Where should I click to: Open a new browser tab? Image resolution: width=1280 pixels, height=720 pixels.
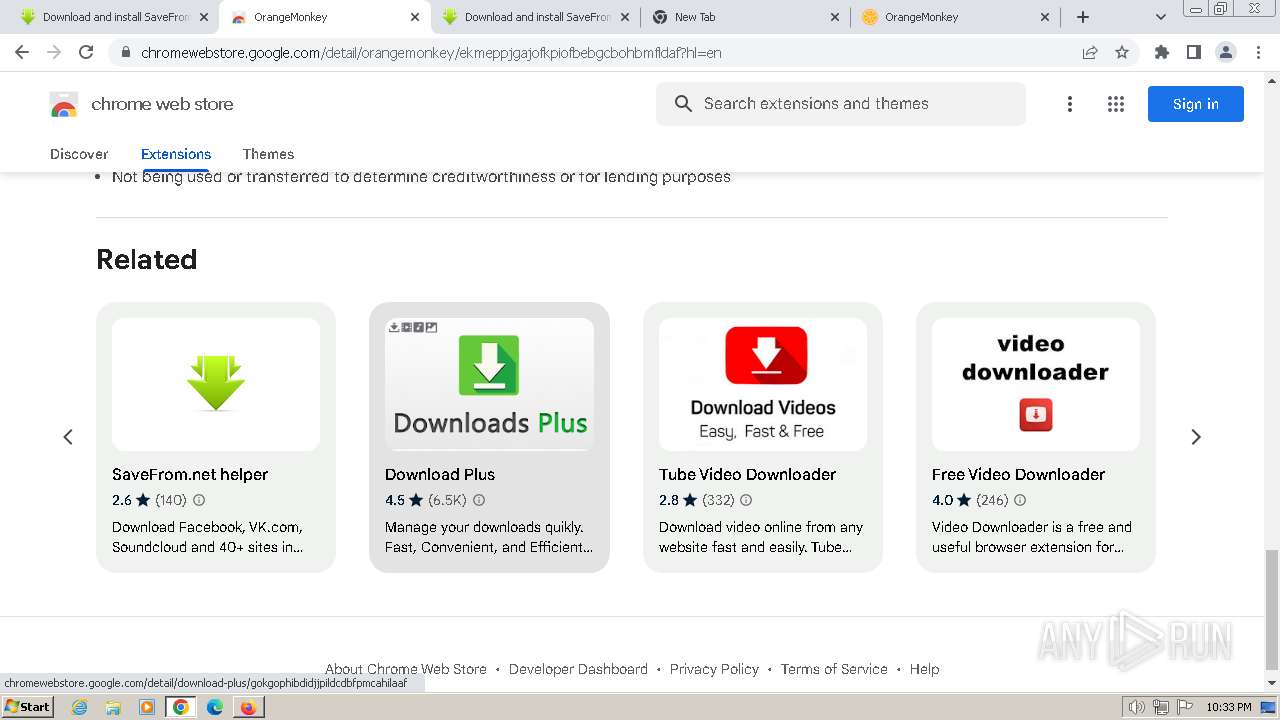[1083, 17]
